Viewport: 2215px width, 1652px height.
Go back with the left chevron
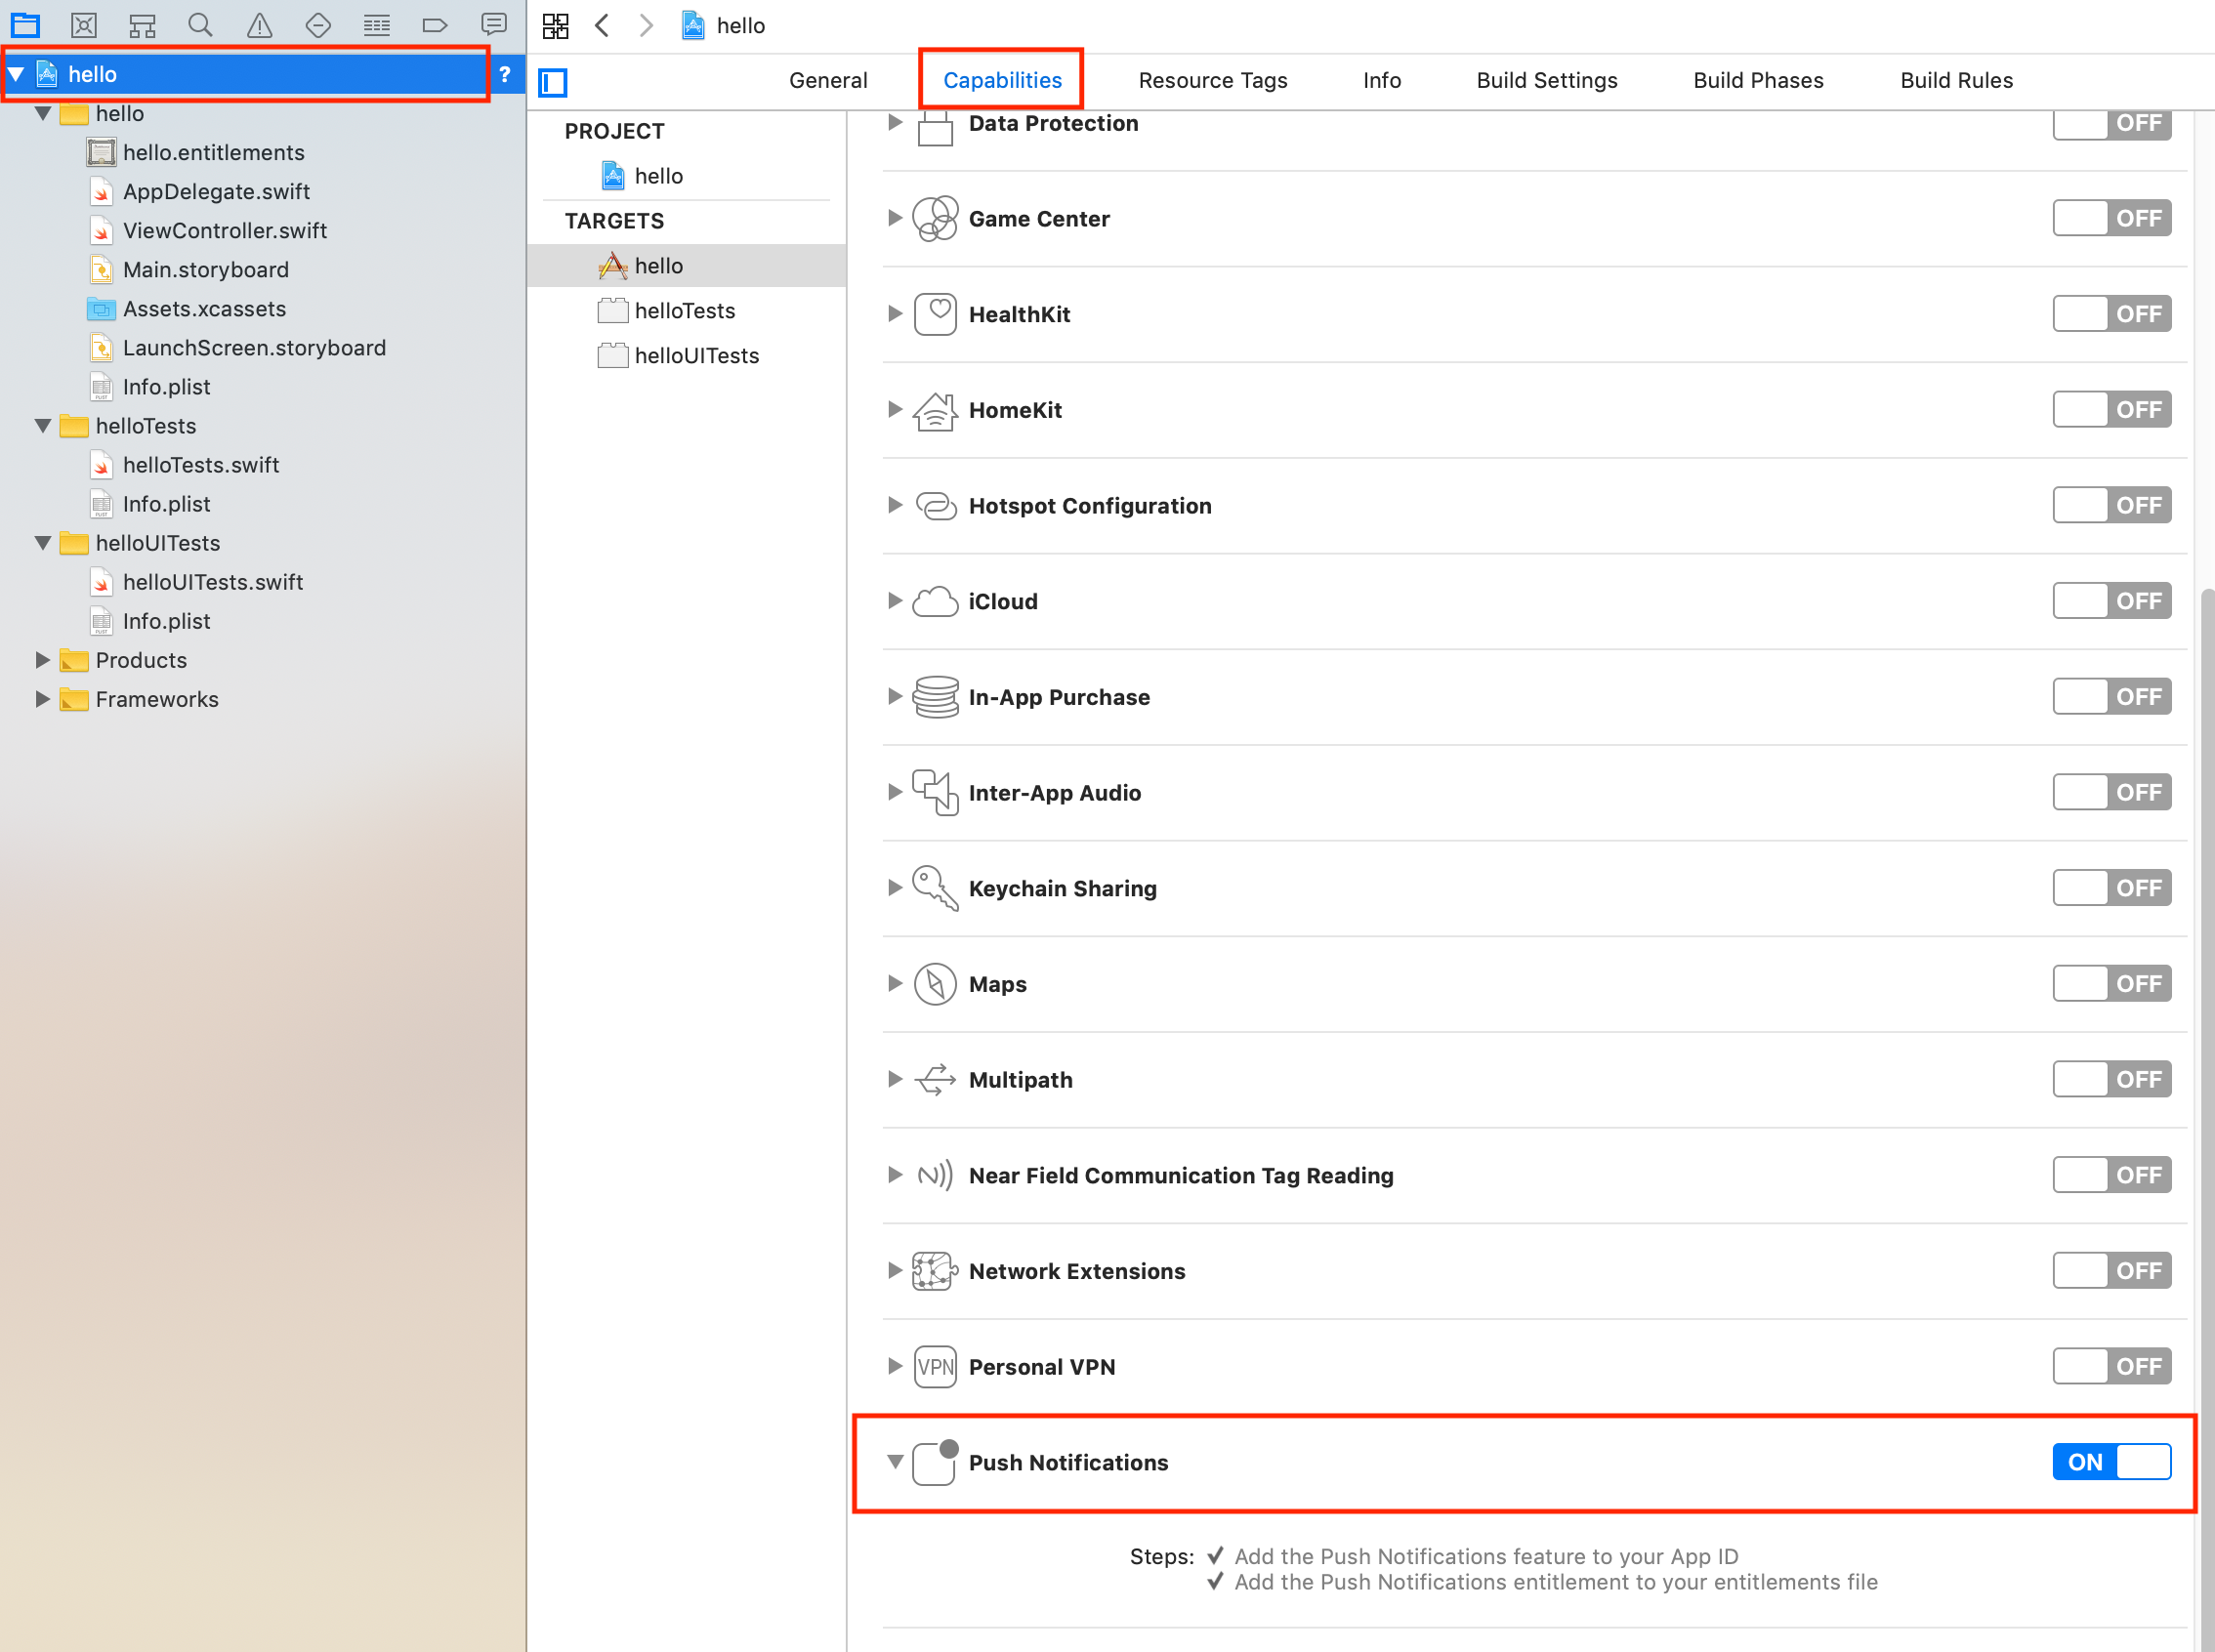click(602, 25)
